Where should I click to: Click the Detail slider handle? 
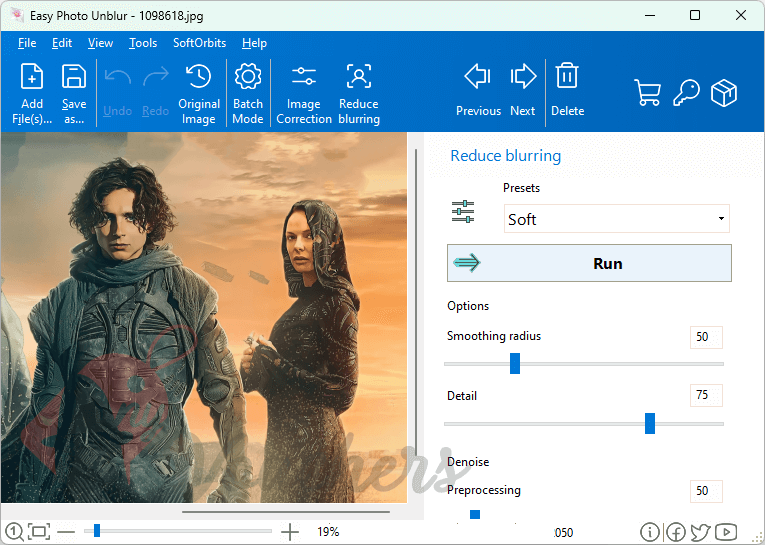tap(650, 423)
